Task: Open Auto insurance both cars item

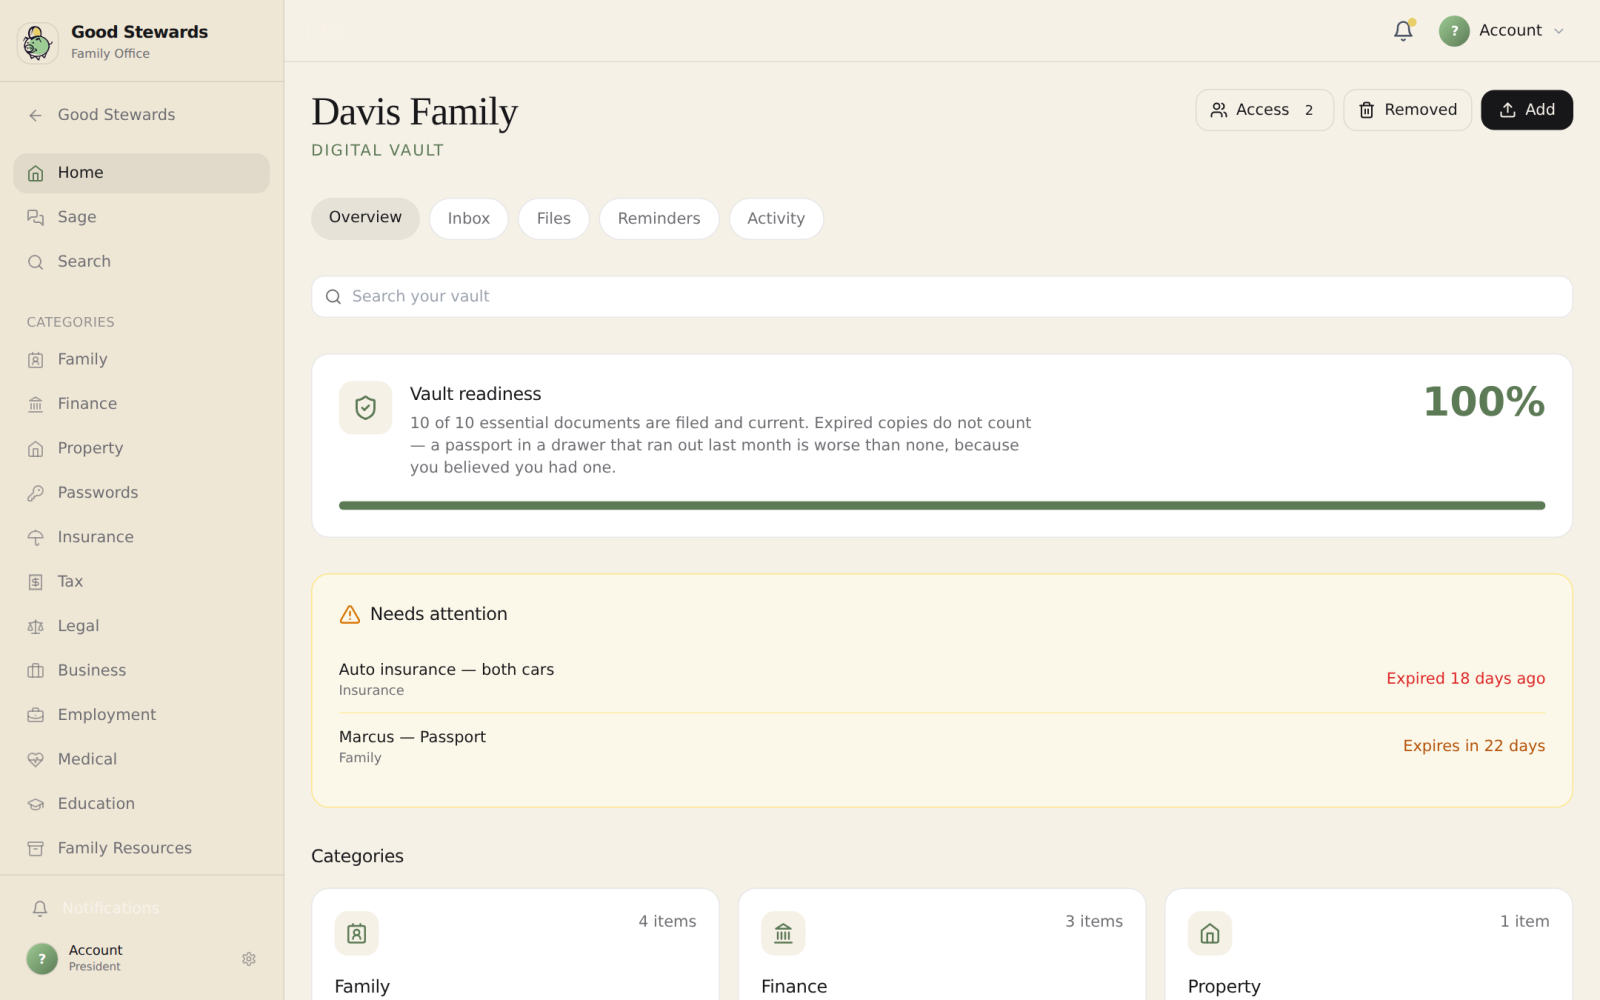Action: coord(942,679)
